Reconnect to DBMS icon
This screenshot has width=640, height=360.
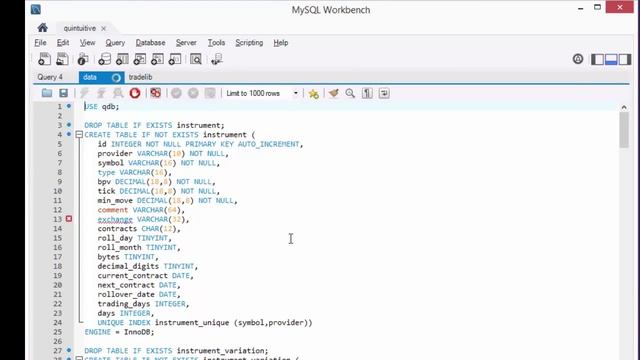point(217,59)
